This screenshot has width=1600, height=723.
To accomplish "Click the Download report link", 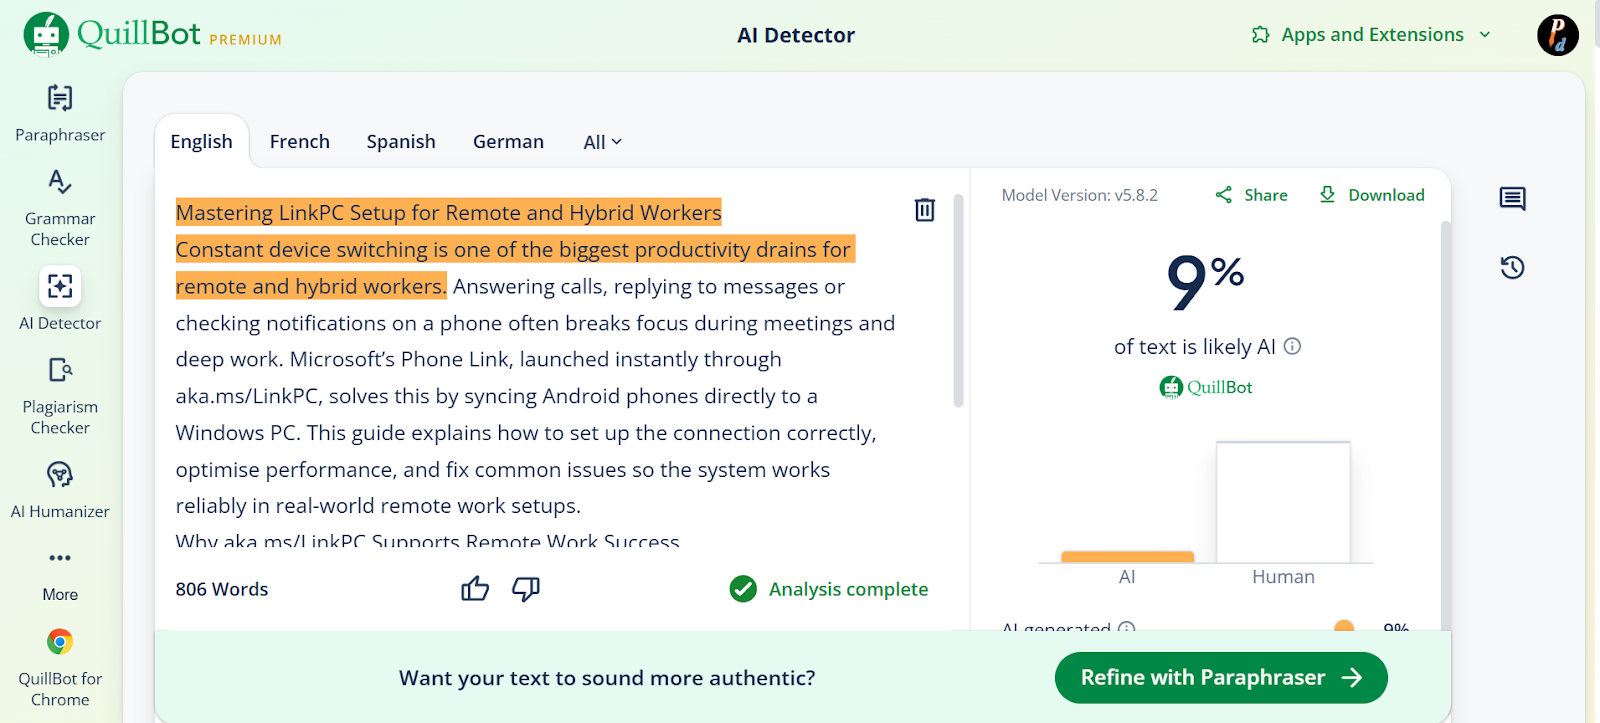I will [1371, 195].
